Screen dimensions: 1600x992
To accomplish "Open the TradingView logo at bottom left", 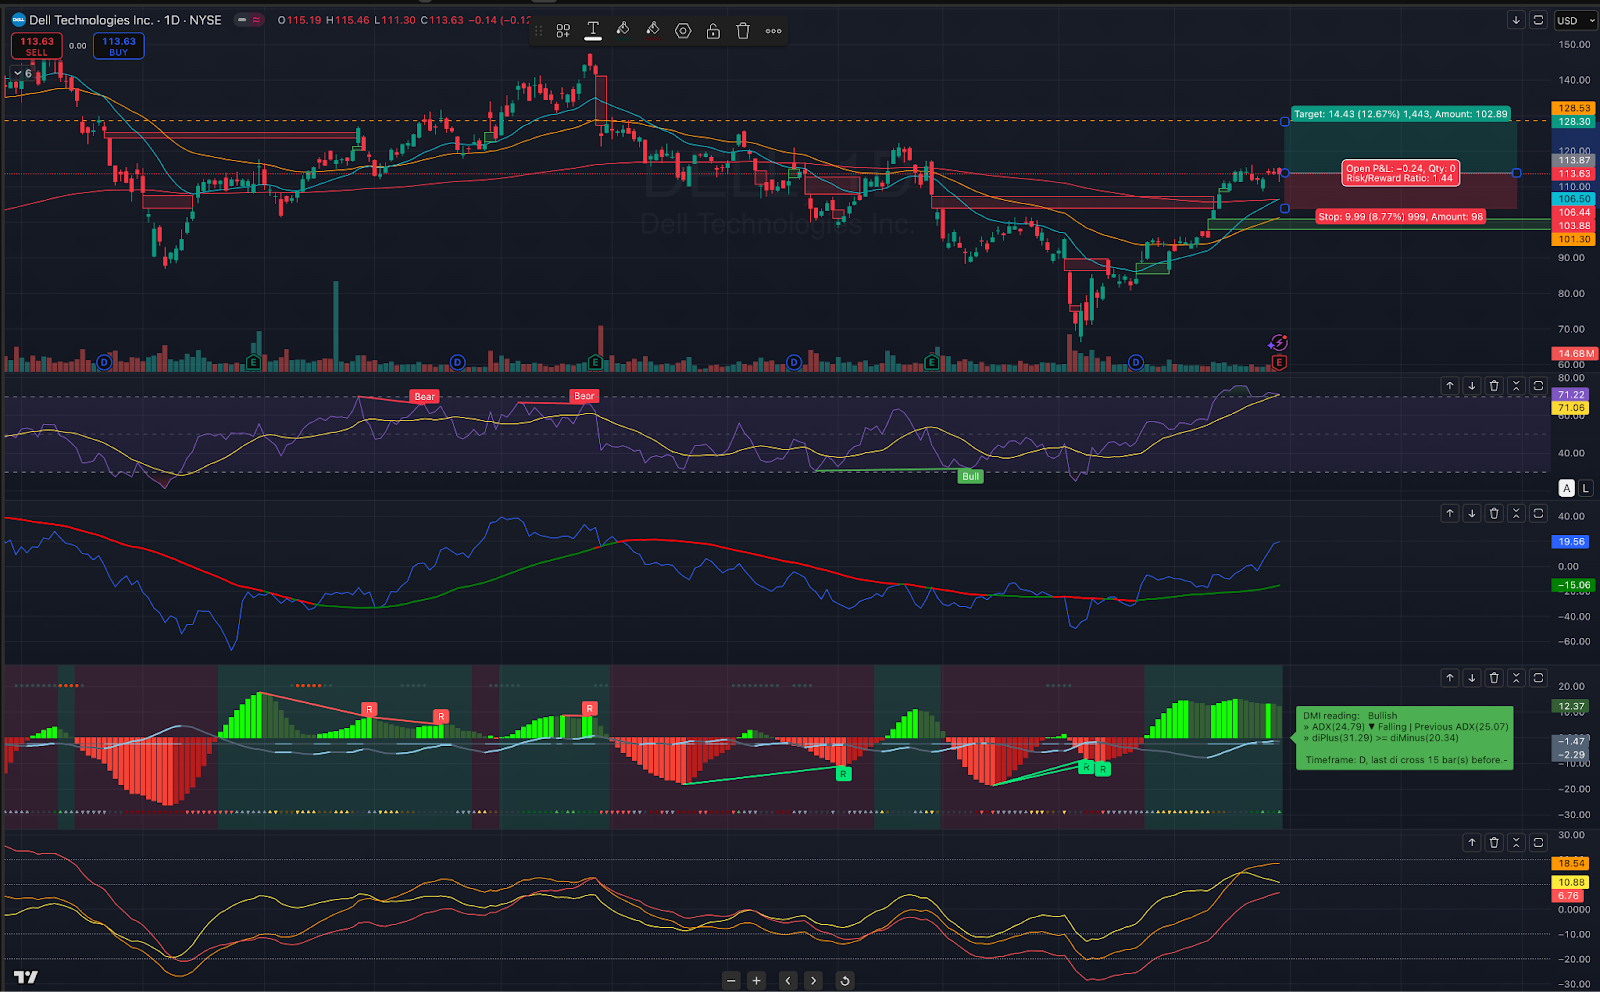I will coord(25,977).
